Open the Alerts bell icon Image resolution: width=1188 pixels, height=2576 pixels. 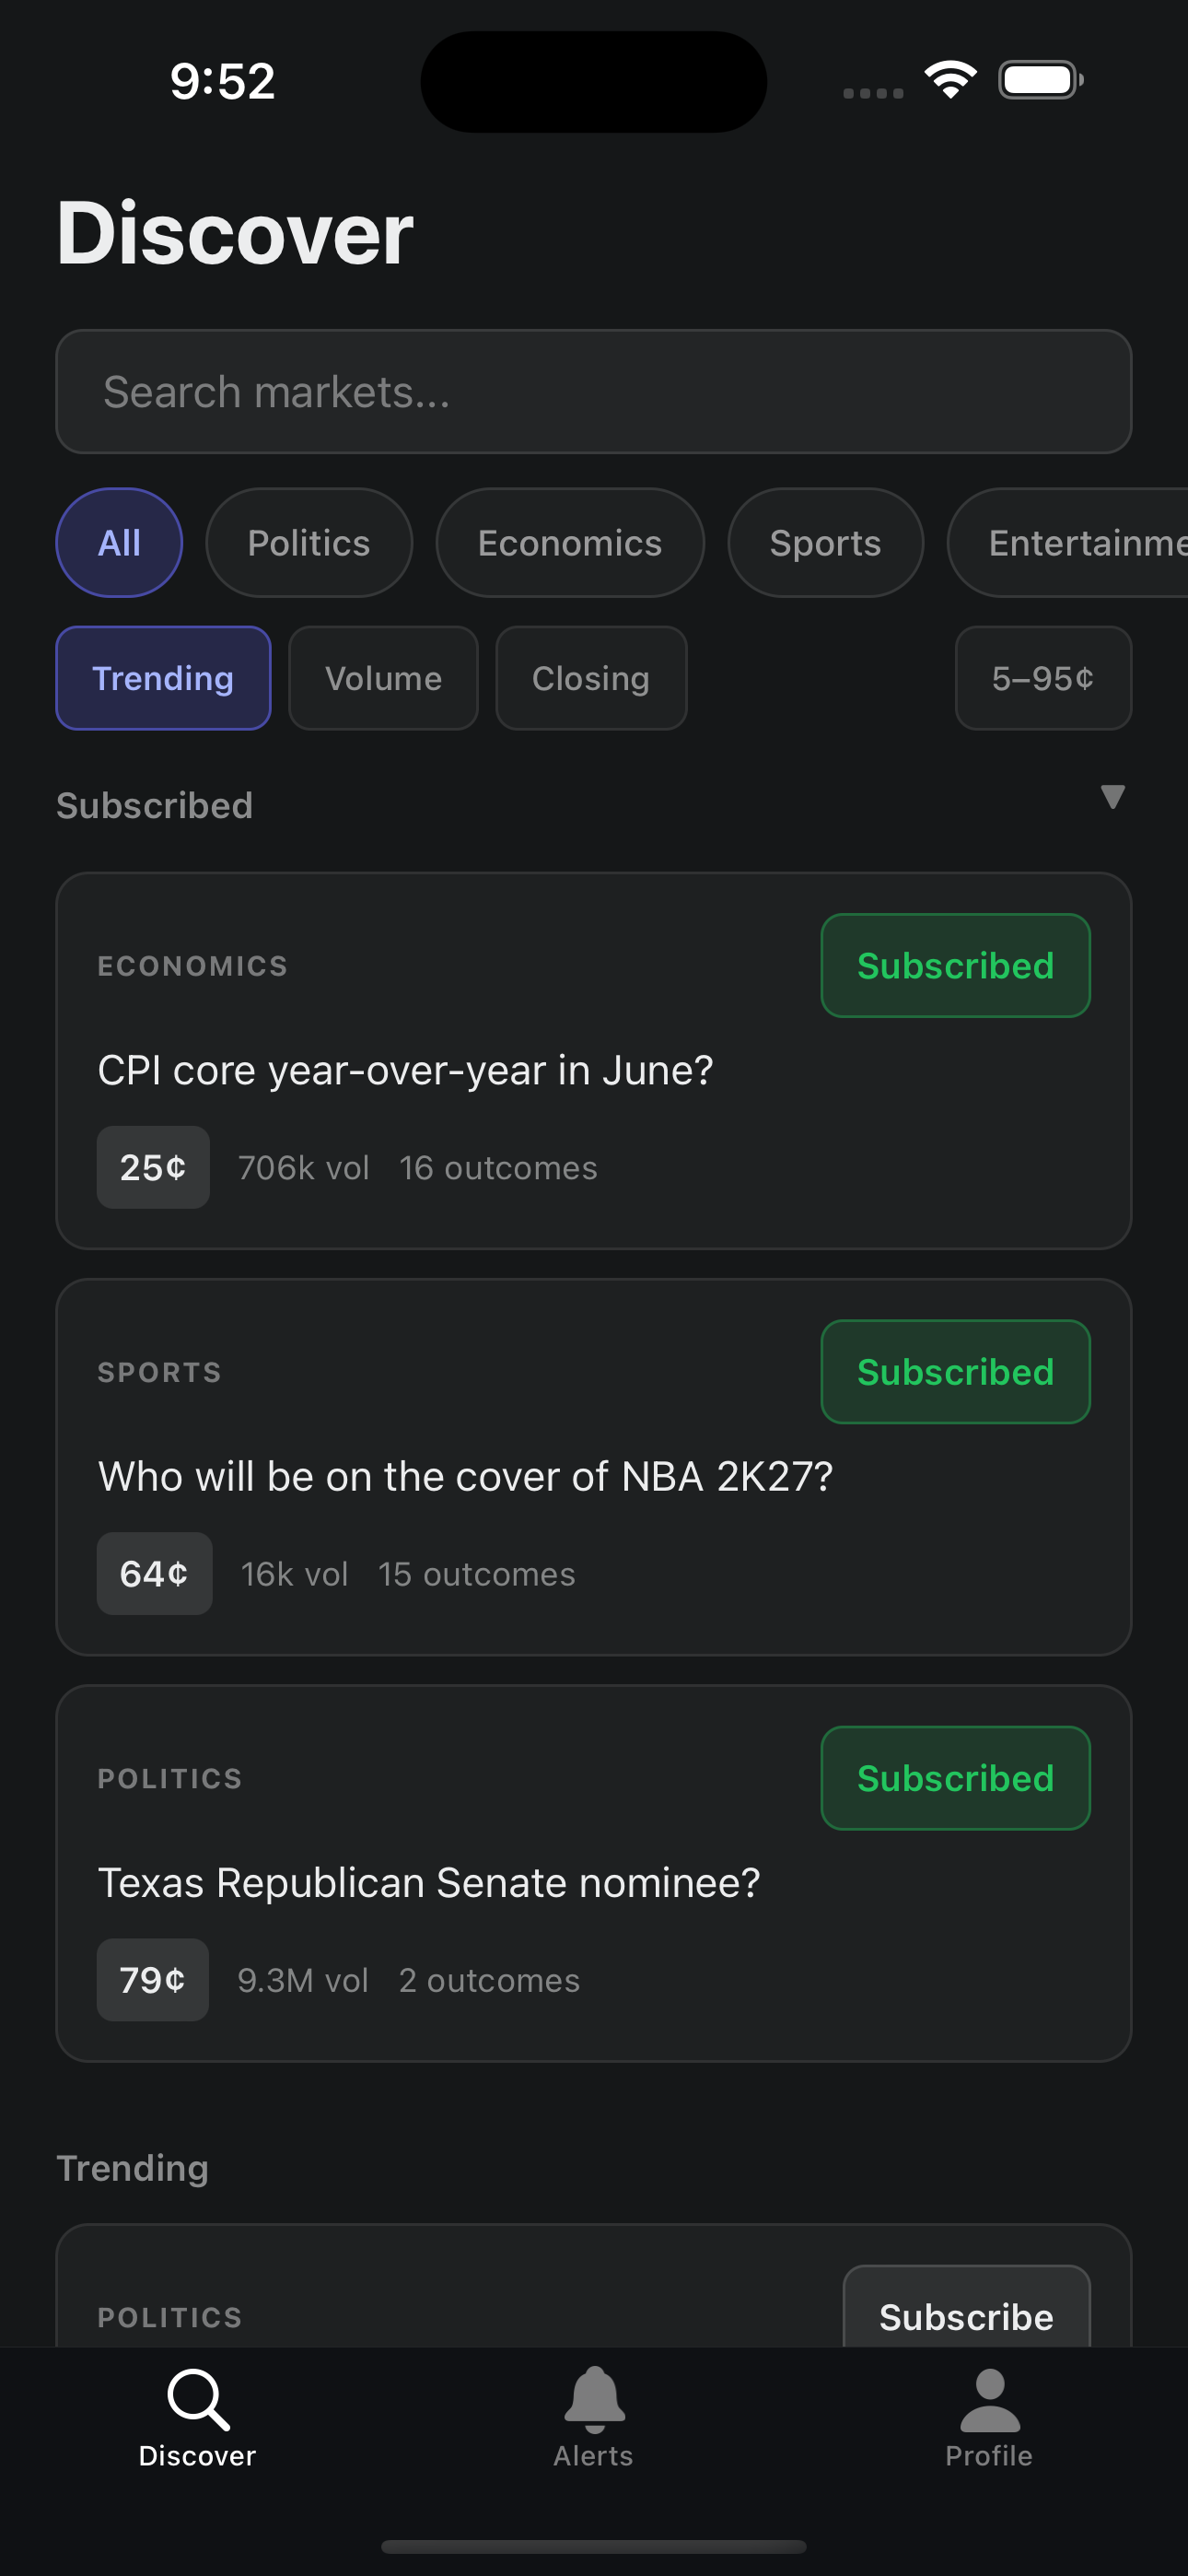[594, 2398]
